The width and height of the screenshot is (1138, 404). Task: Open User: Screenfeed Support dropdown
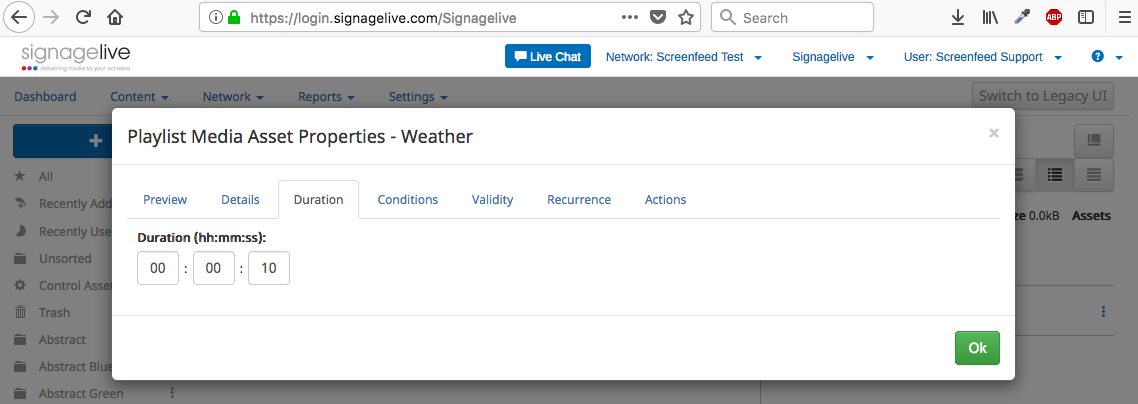tap(982, 57)
